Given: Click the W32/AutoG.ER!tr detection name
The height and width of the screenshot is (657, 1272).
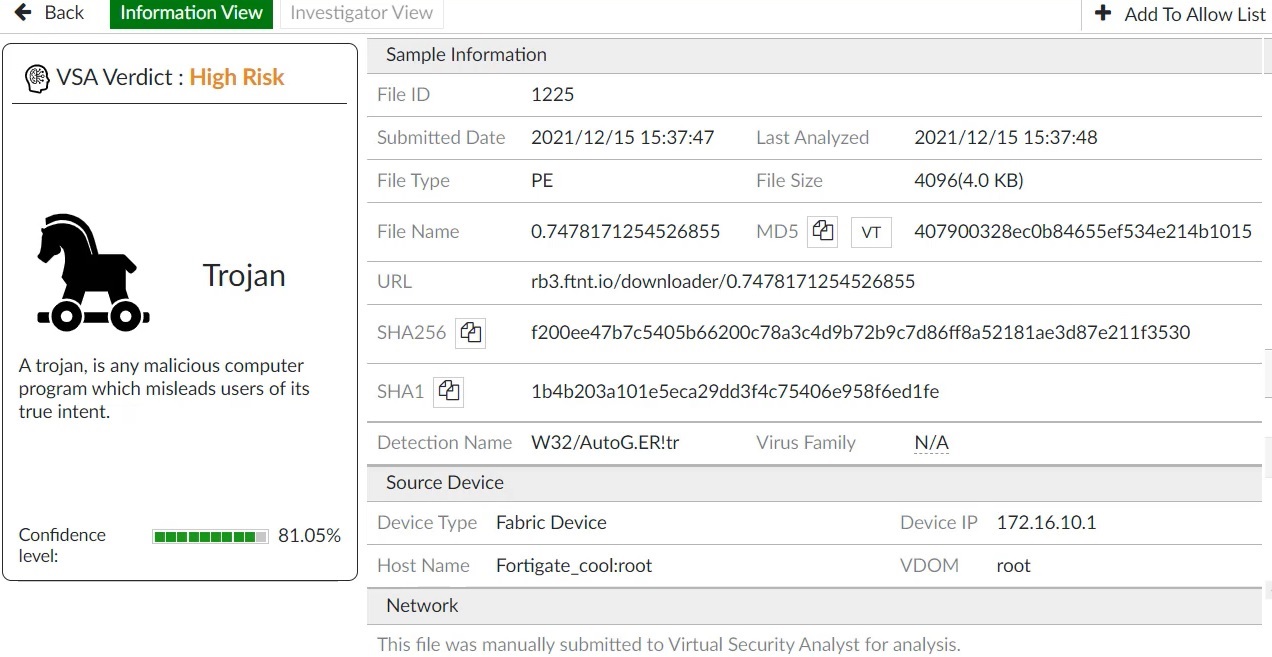Looking at the screenshot, I should pyautogui.click(x=604, y=442).
